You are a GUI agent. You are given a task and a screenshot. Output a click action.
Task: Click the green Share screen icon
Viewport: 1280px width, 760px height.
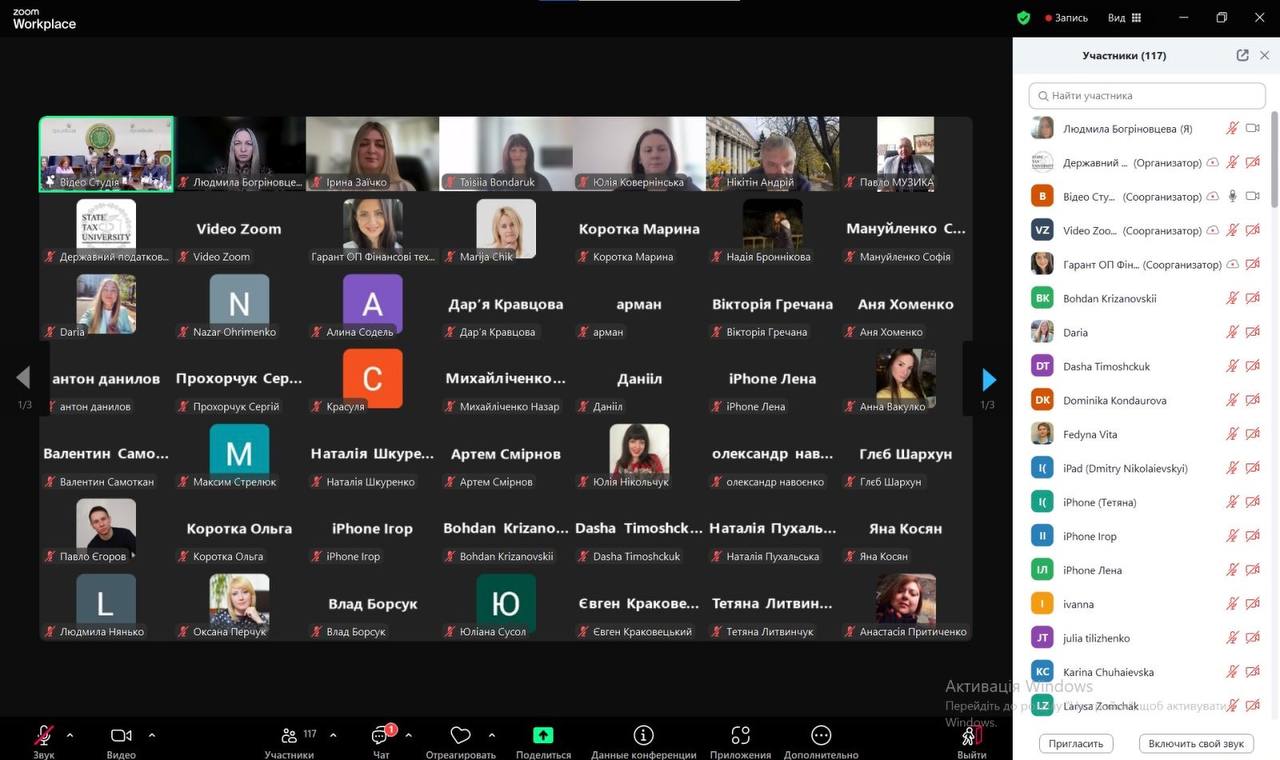pos(543,735)
